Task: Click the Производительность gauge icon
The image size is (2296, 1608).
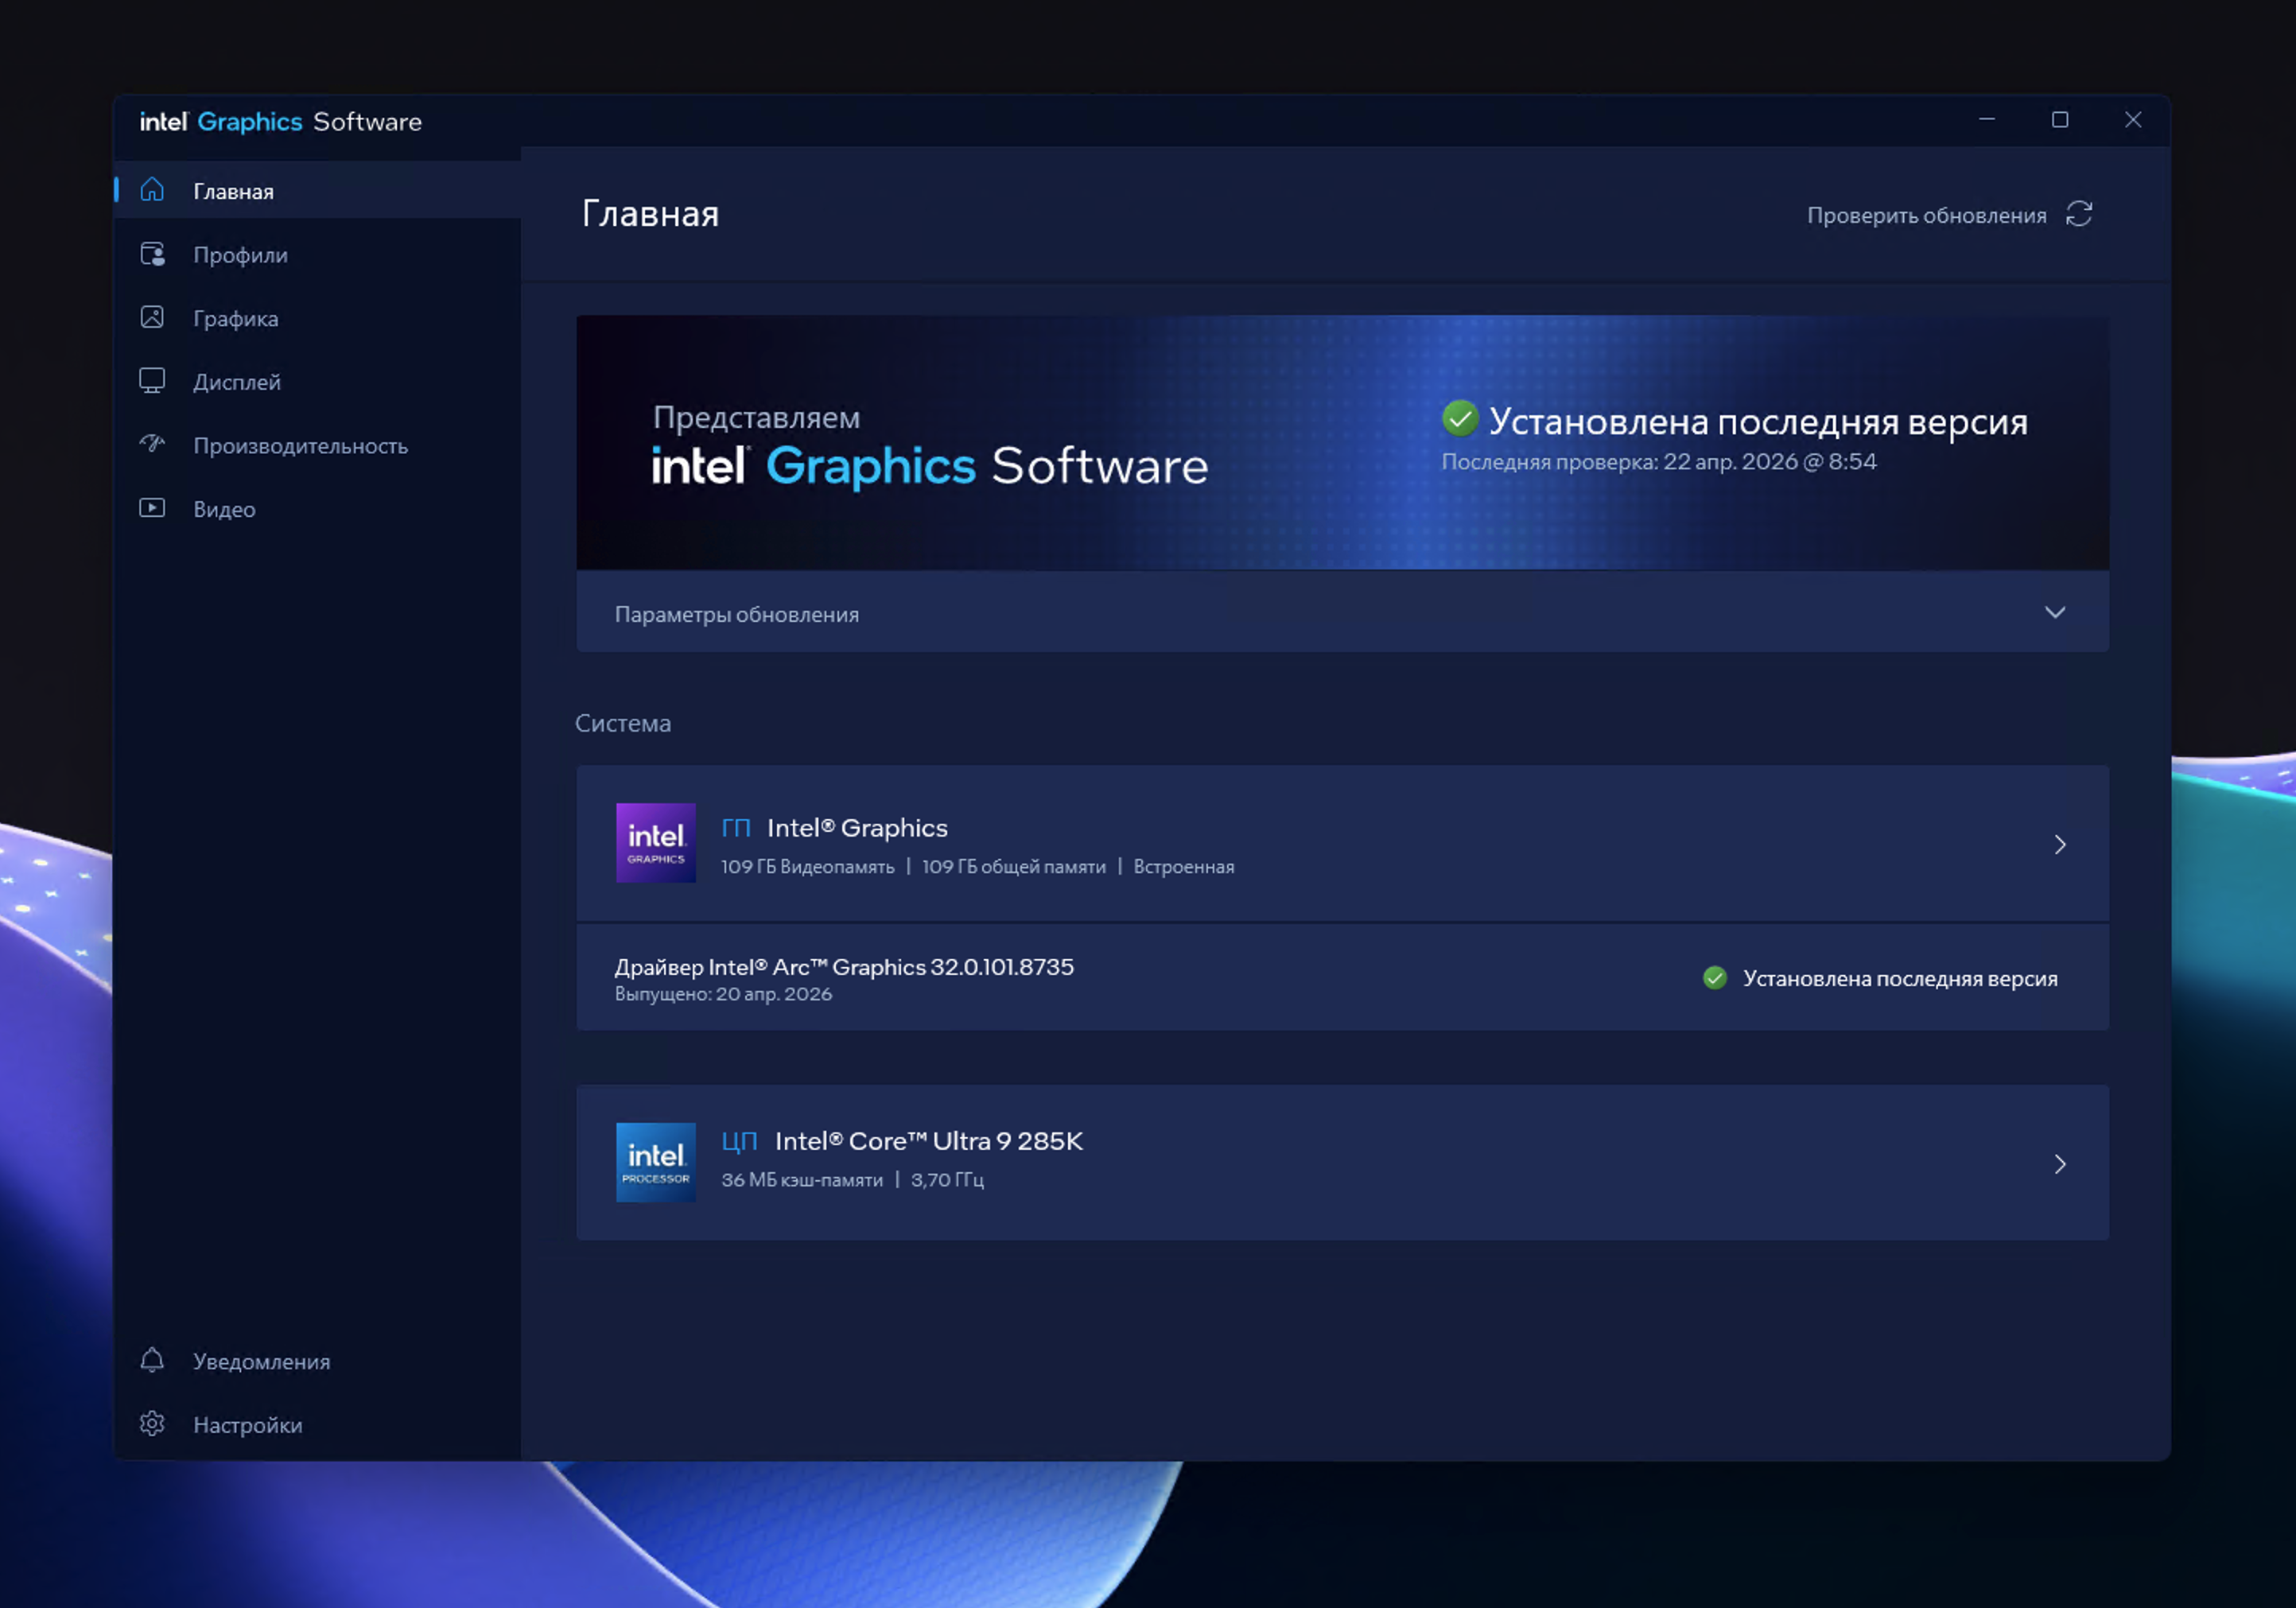Action: tap(152, 444)
